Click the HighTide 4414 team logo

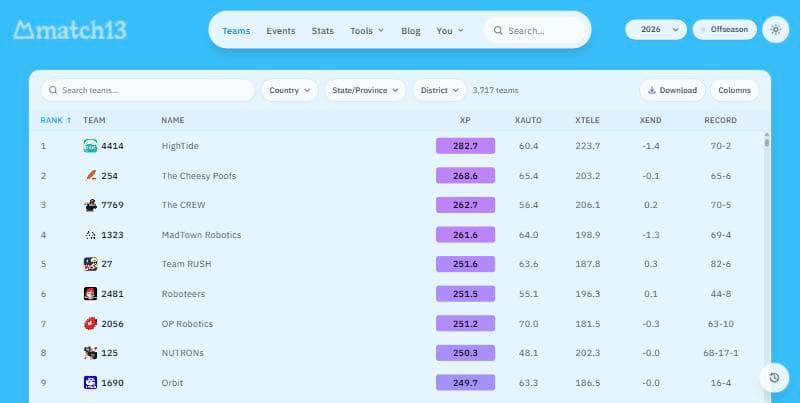coord(90,146)
